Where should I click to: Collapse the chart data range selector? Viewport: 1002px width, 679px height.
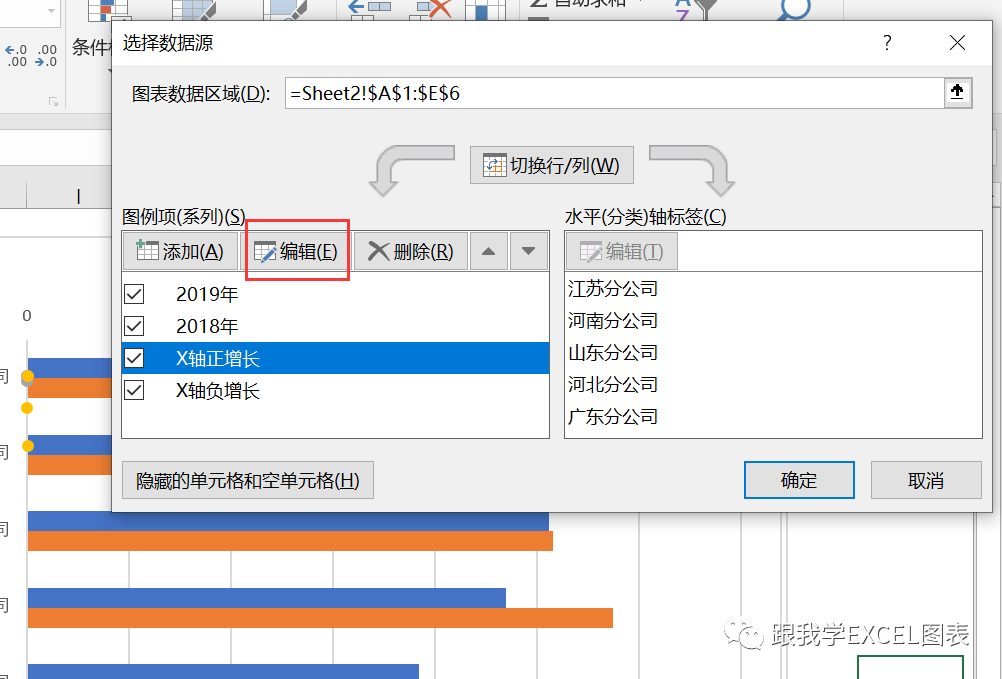coord(957,92)
